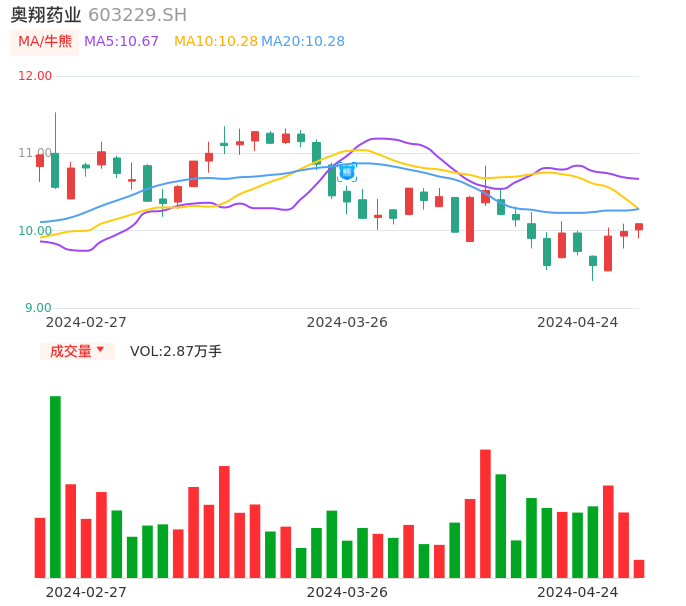686x606 pixels.
Task: Click the 2024-03-26 date label under the price chart
Action: click(x=347, y=322)
